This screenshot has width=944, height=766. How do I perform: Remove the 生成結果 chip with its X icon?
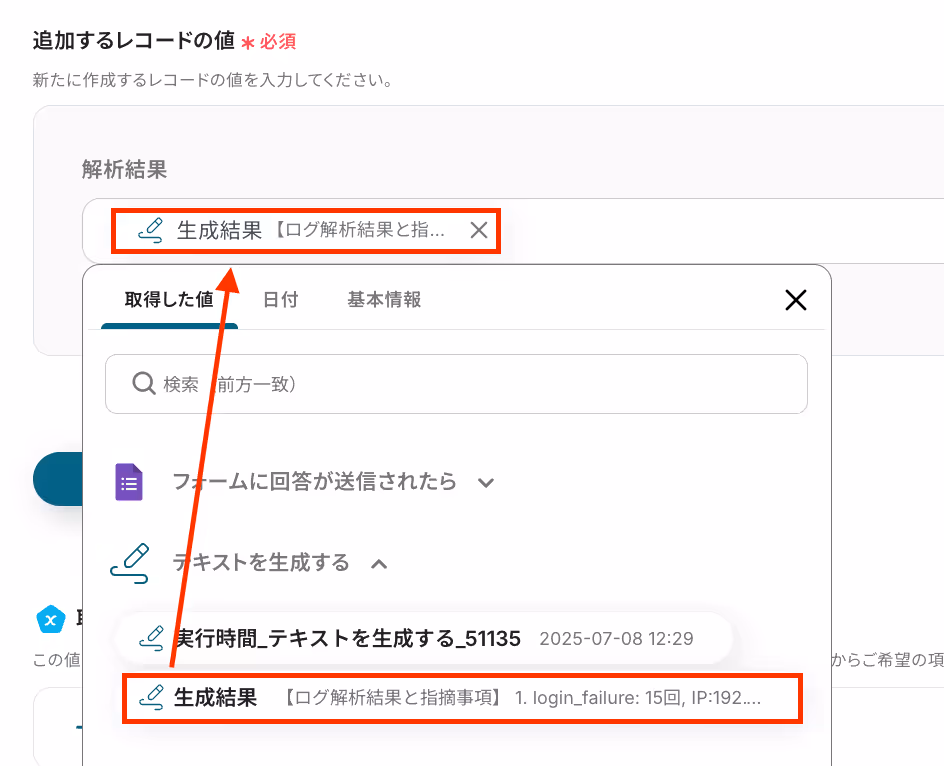[x=479, y=230]
